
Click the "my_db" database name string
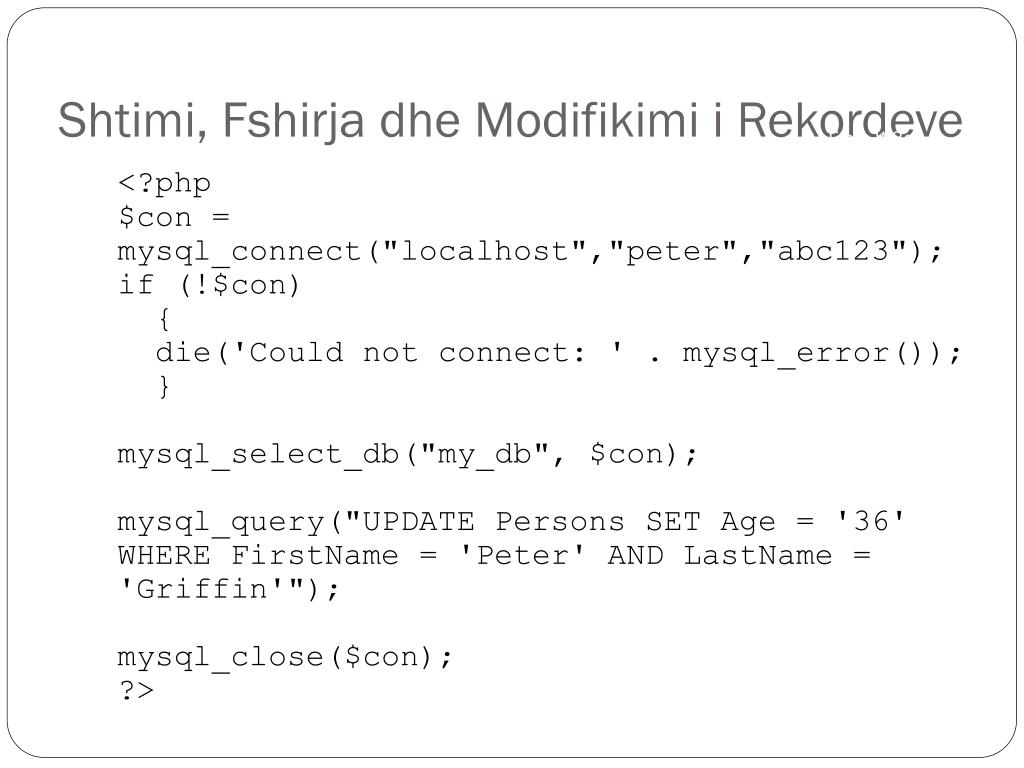pyautogui.click(x=485, y=455)
